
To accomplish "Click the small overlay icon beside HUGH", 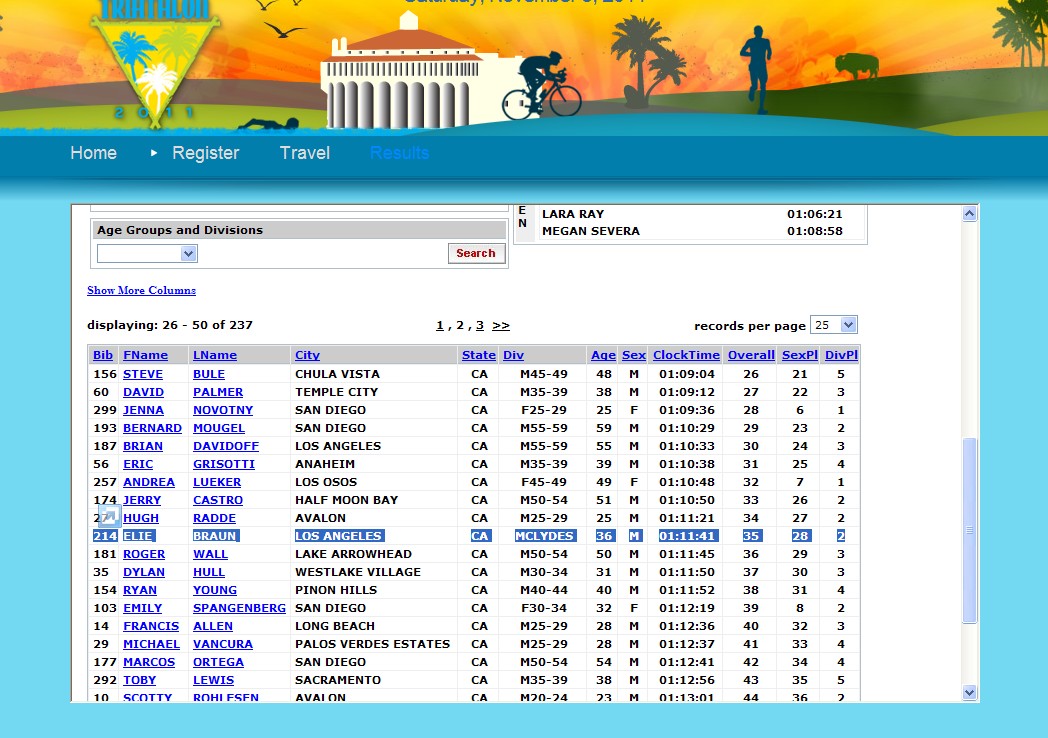I will click(109, 516).
